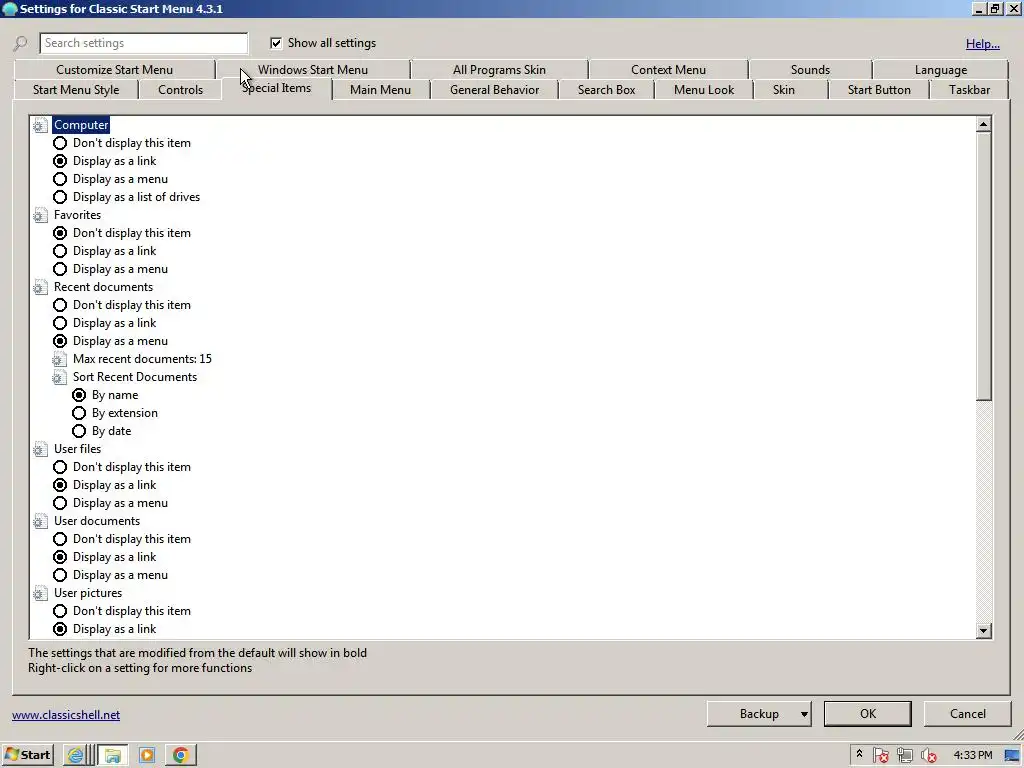
Task: Click the scroll up arrow
Action: pos(984,125)
